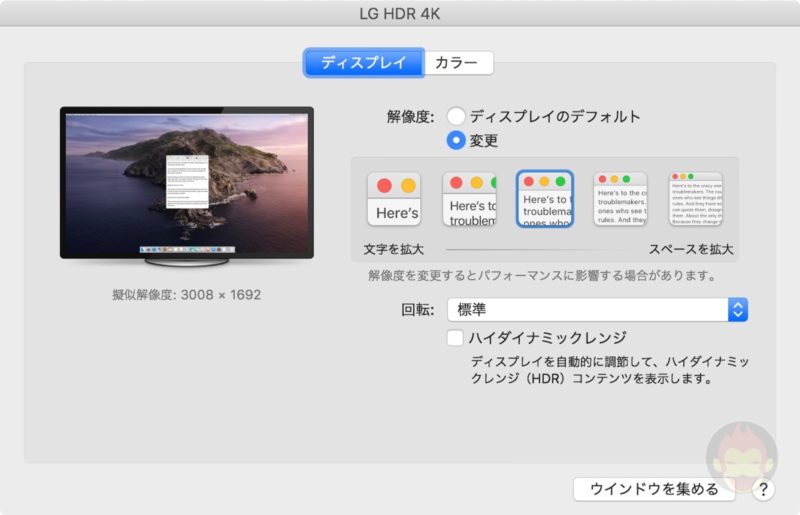This screenshot has width=800, height=515.
Task: Click the 文字を拡大 label
Action: [393, 250]
